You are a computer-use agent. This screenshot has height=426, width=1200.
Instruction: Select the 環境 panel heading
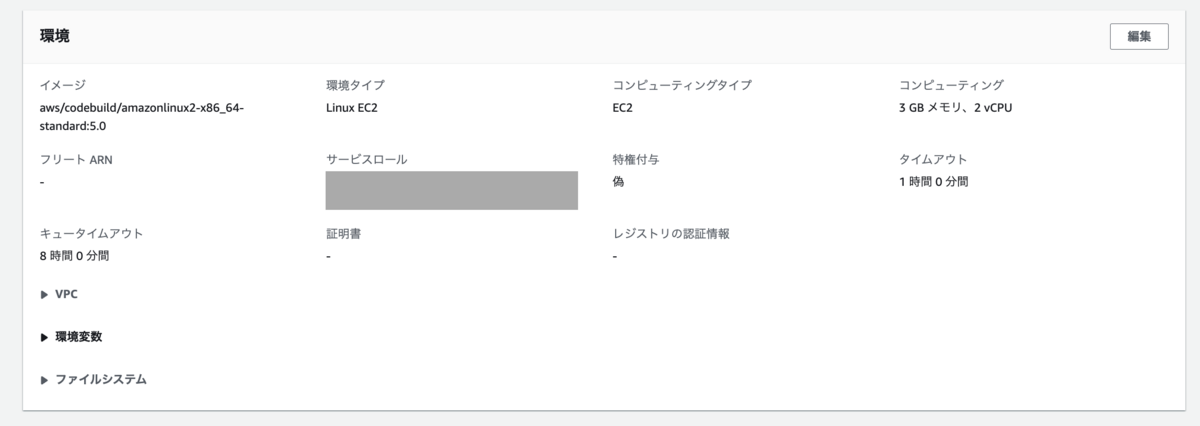pos(54,36)
